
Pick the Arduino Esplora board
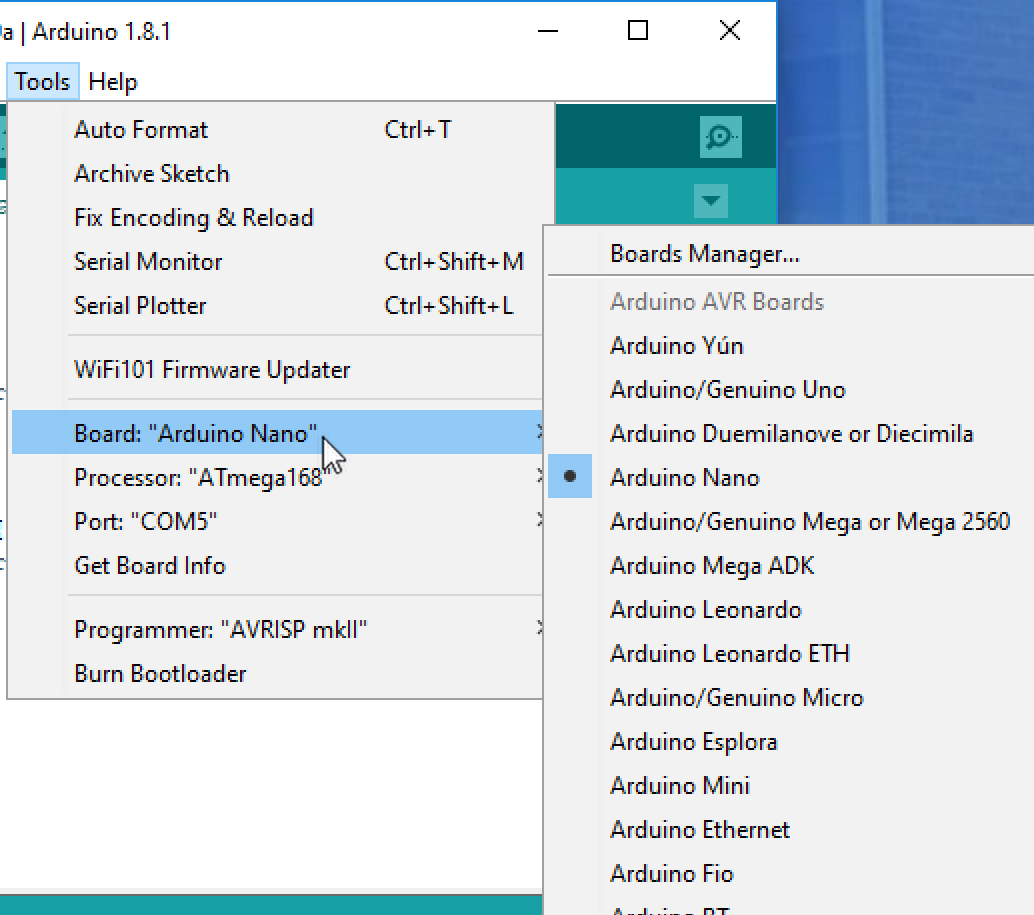790,742
